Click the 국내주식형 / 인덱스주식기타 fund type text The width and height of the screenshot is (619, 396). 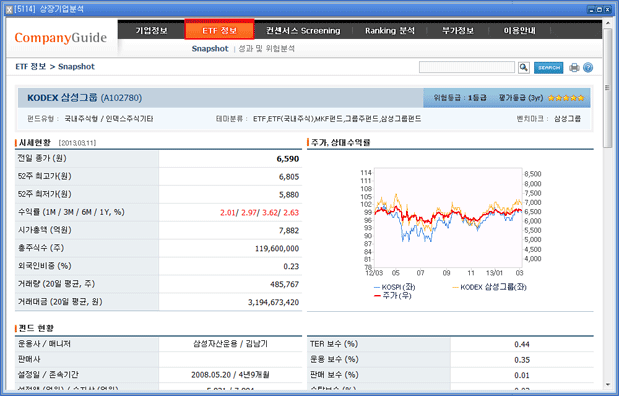109,118
